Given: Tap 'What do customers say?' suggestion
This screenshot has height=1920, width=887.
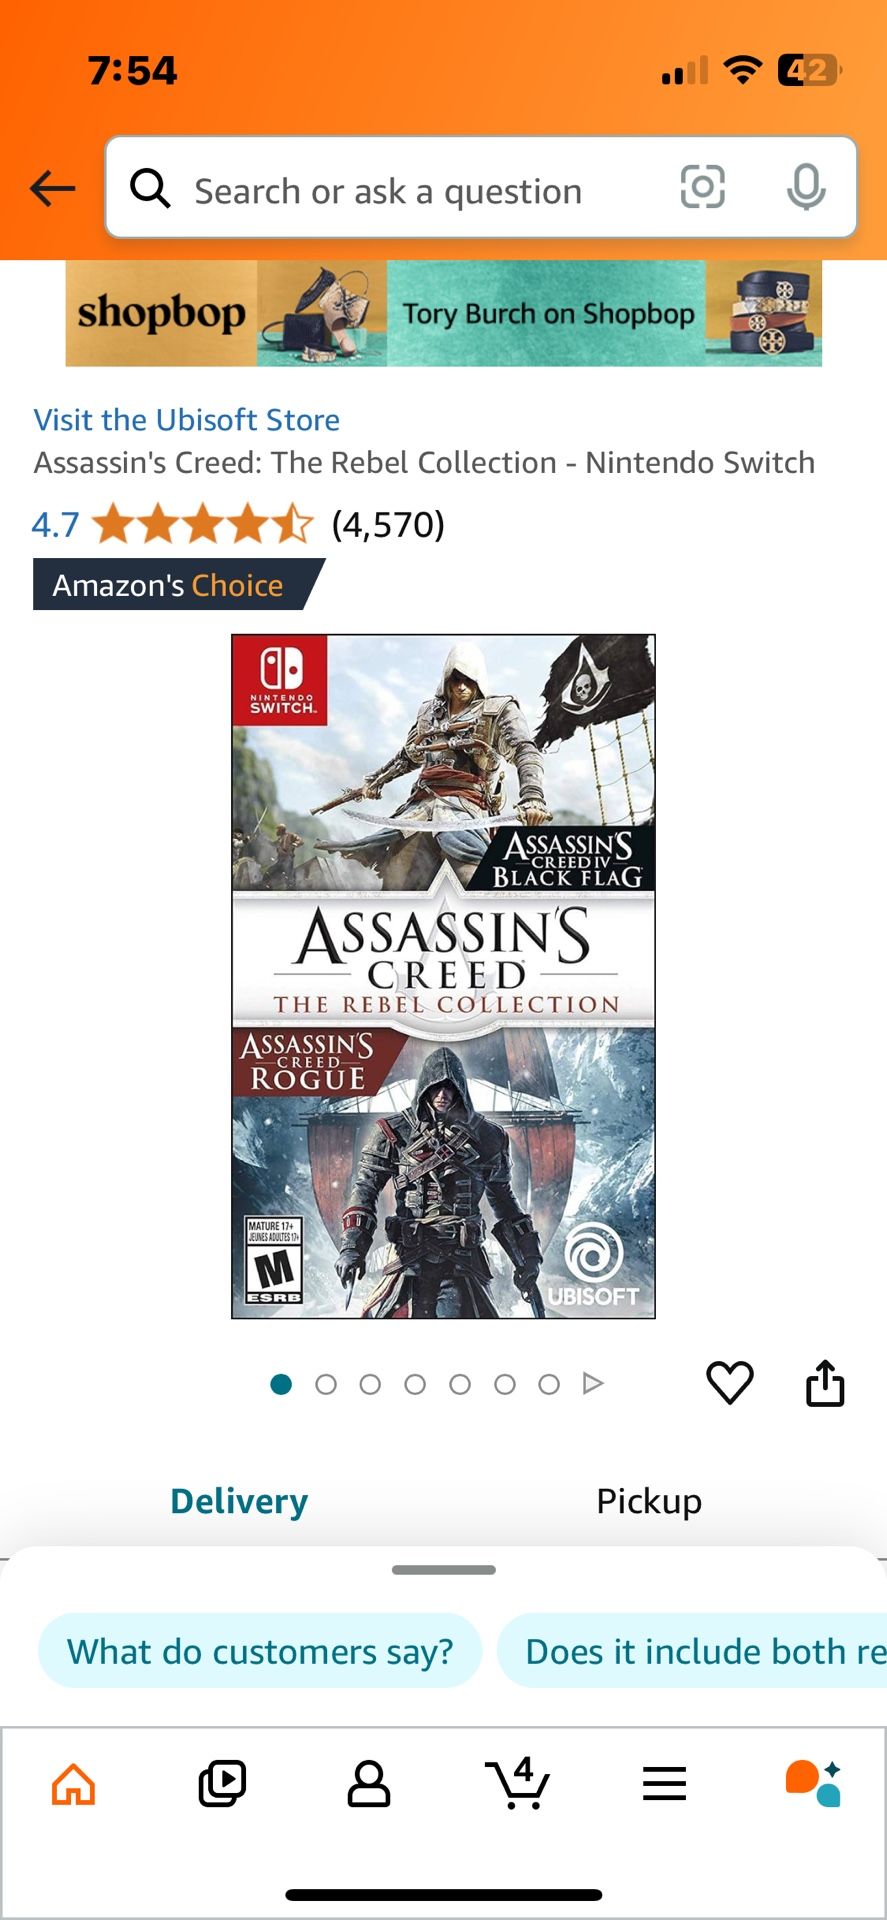Looking at the screenshot, I should 260,1651.
